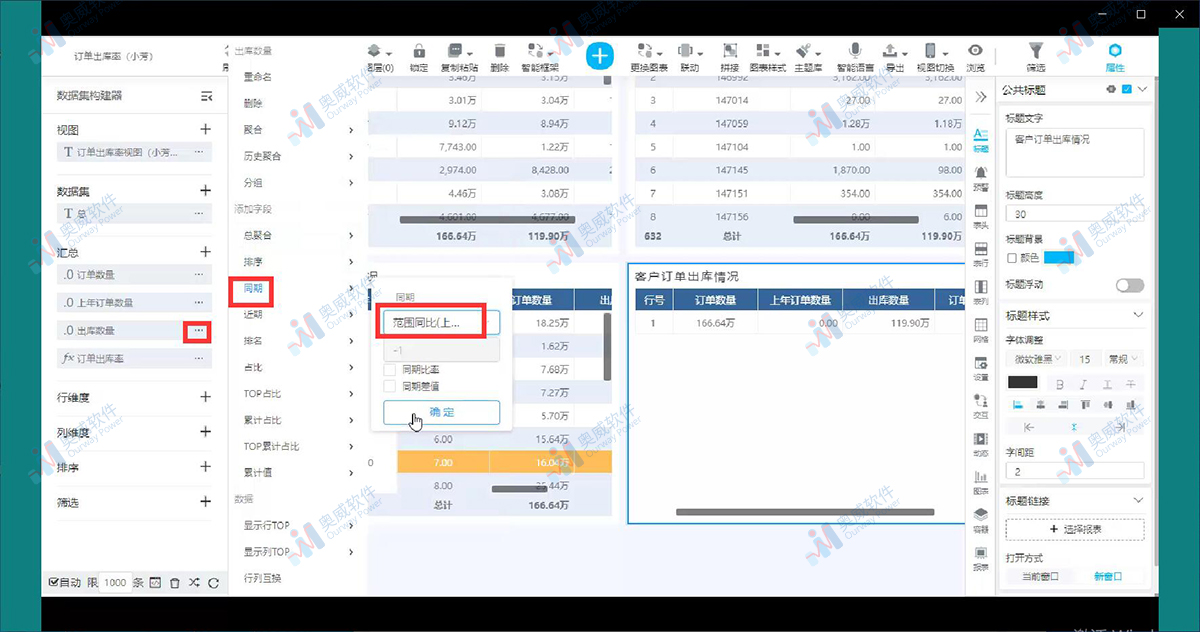This screenshot has height=632, width=1200.
Task: Open the 微软雅黑 font dropdown
Action: [1036, 359]
